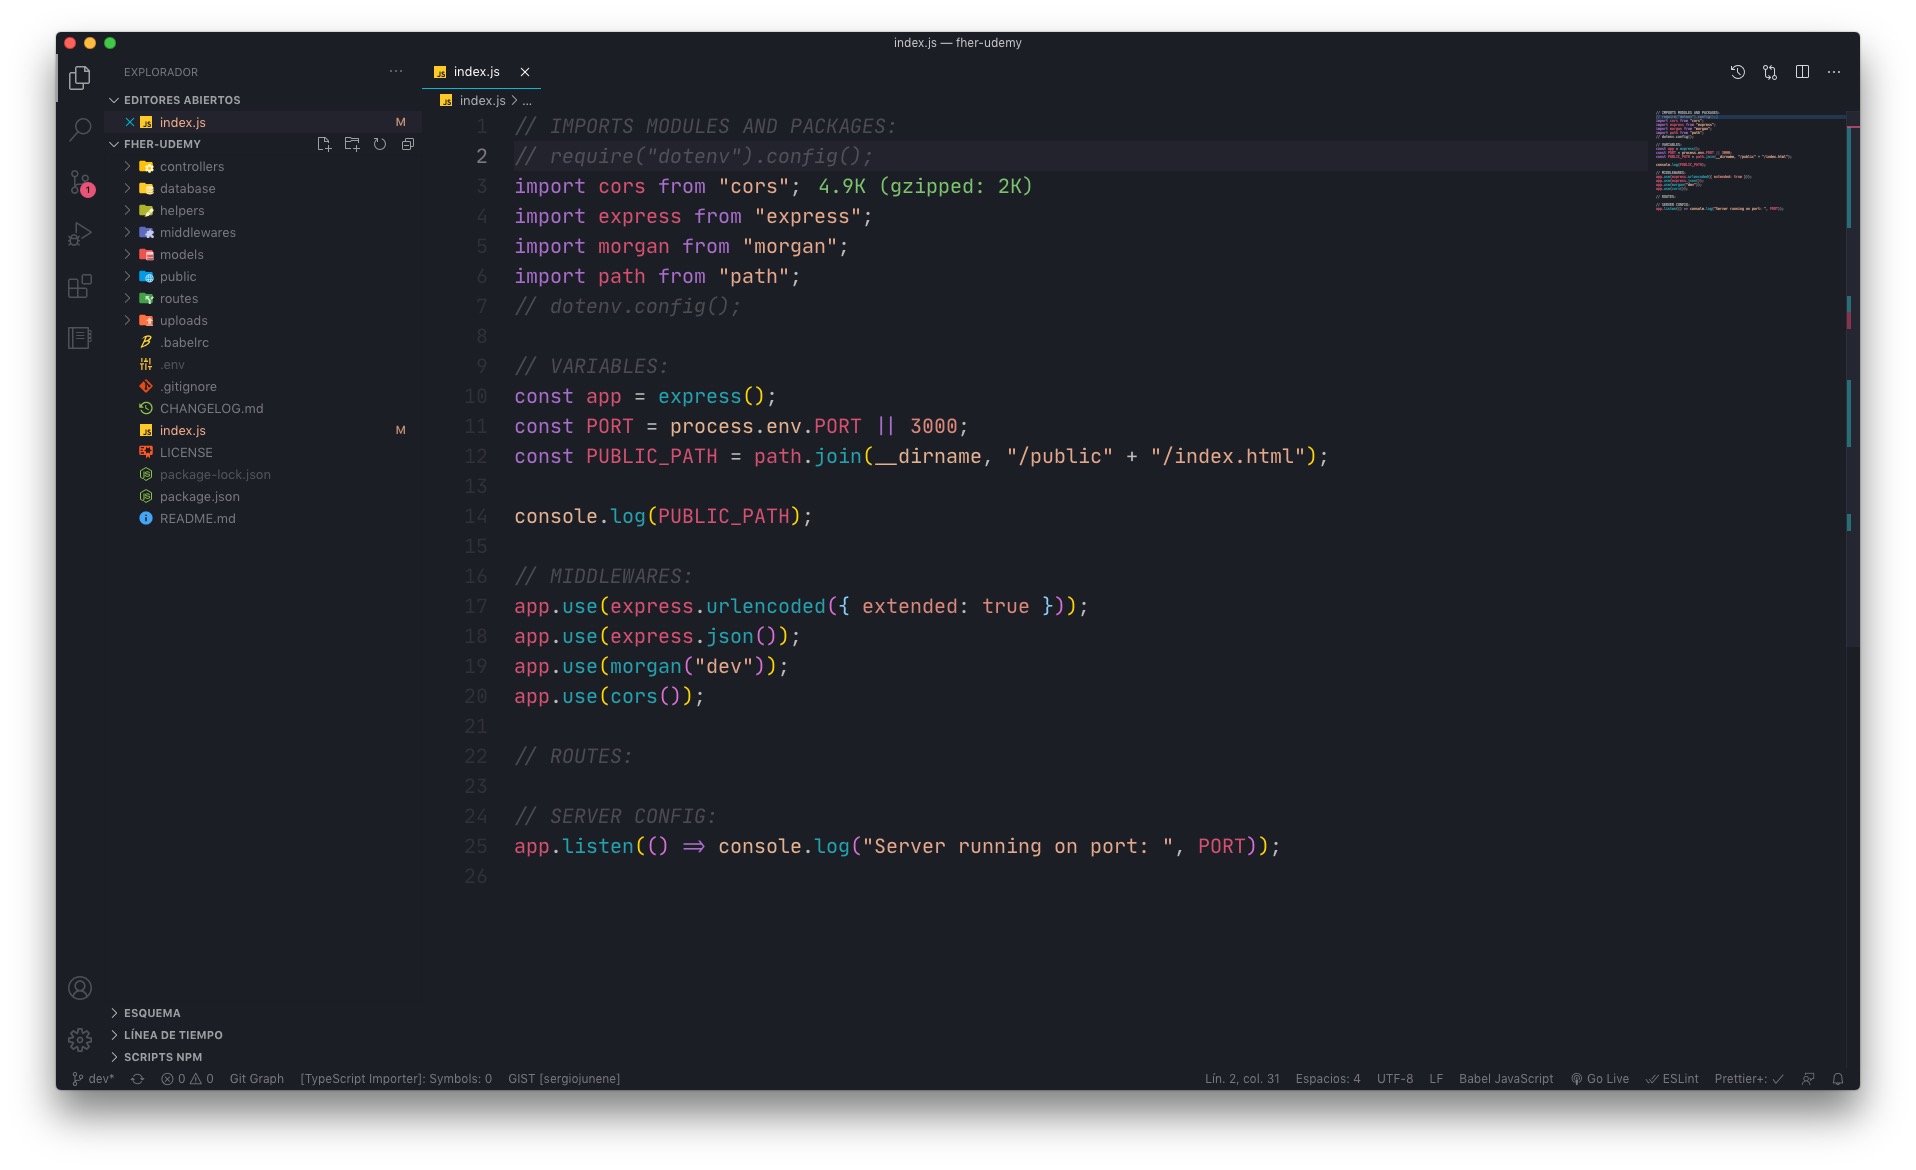The width and height of the screenshot is (1916, 1170).
Task: Close the index.js editor tab
Action: pos(525,72)
